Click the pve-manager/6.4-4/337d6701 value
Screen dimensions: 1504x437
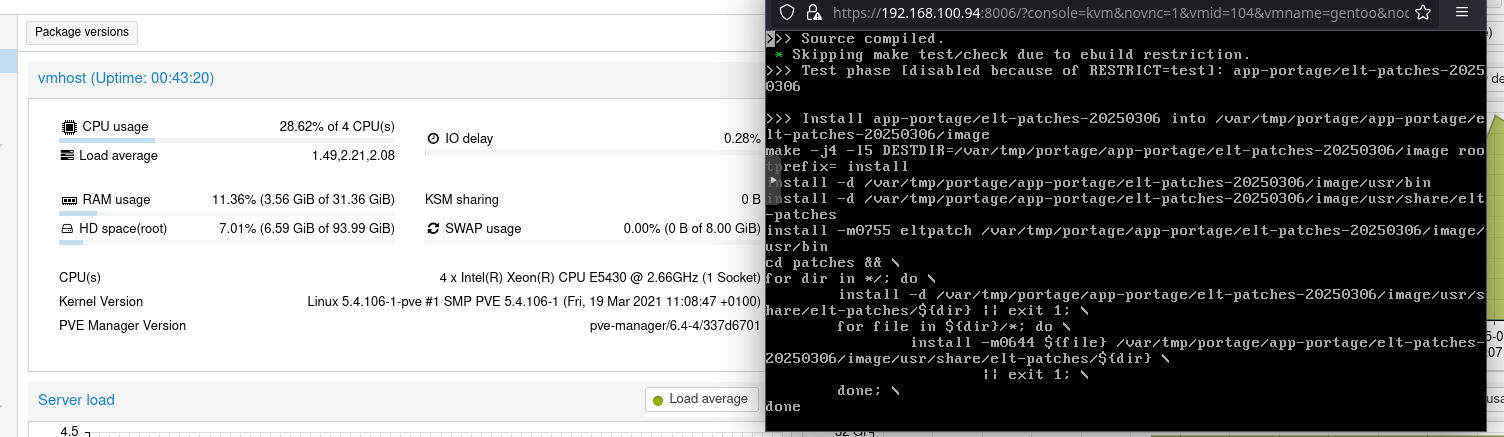click(x=675, y=326)
